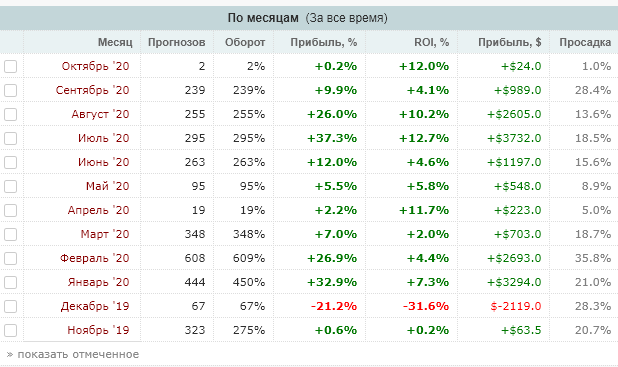Click the Месяц column header
Image resolution: width=618 pixels, height=367 pixels.
point(115,42)
